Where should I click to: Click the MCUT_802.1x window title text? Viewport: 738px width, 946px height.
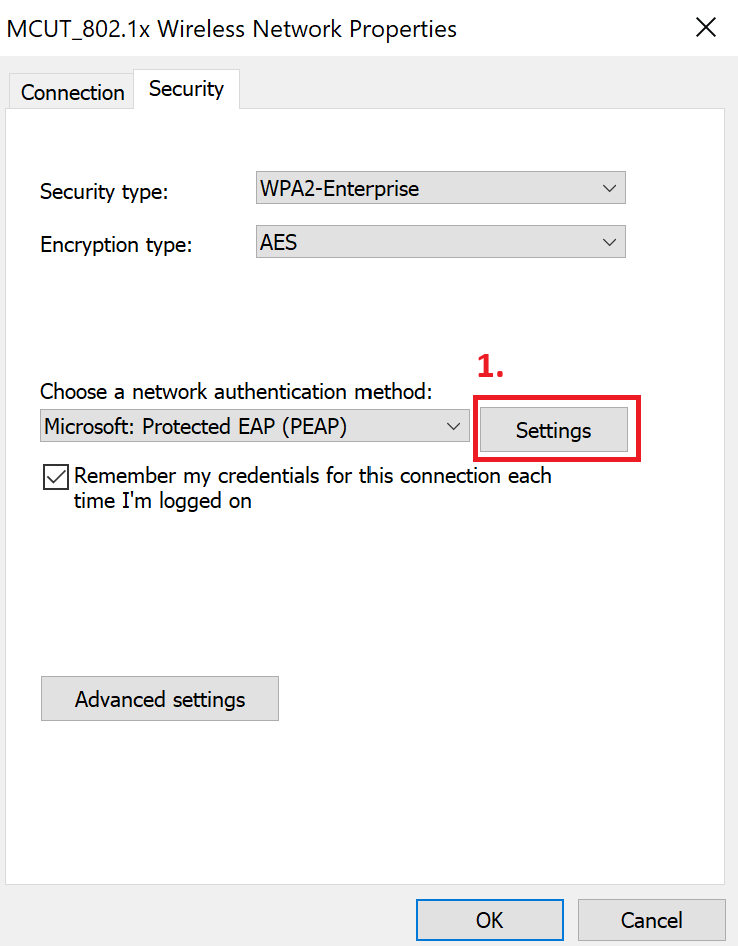[x=232, y=29]
